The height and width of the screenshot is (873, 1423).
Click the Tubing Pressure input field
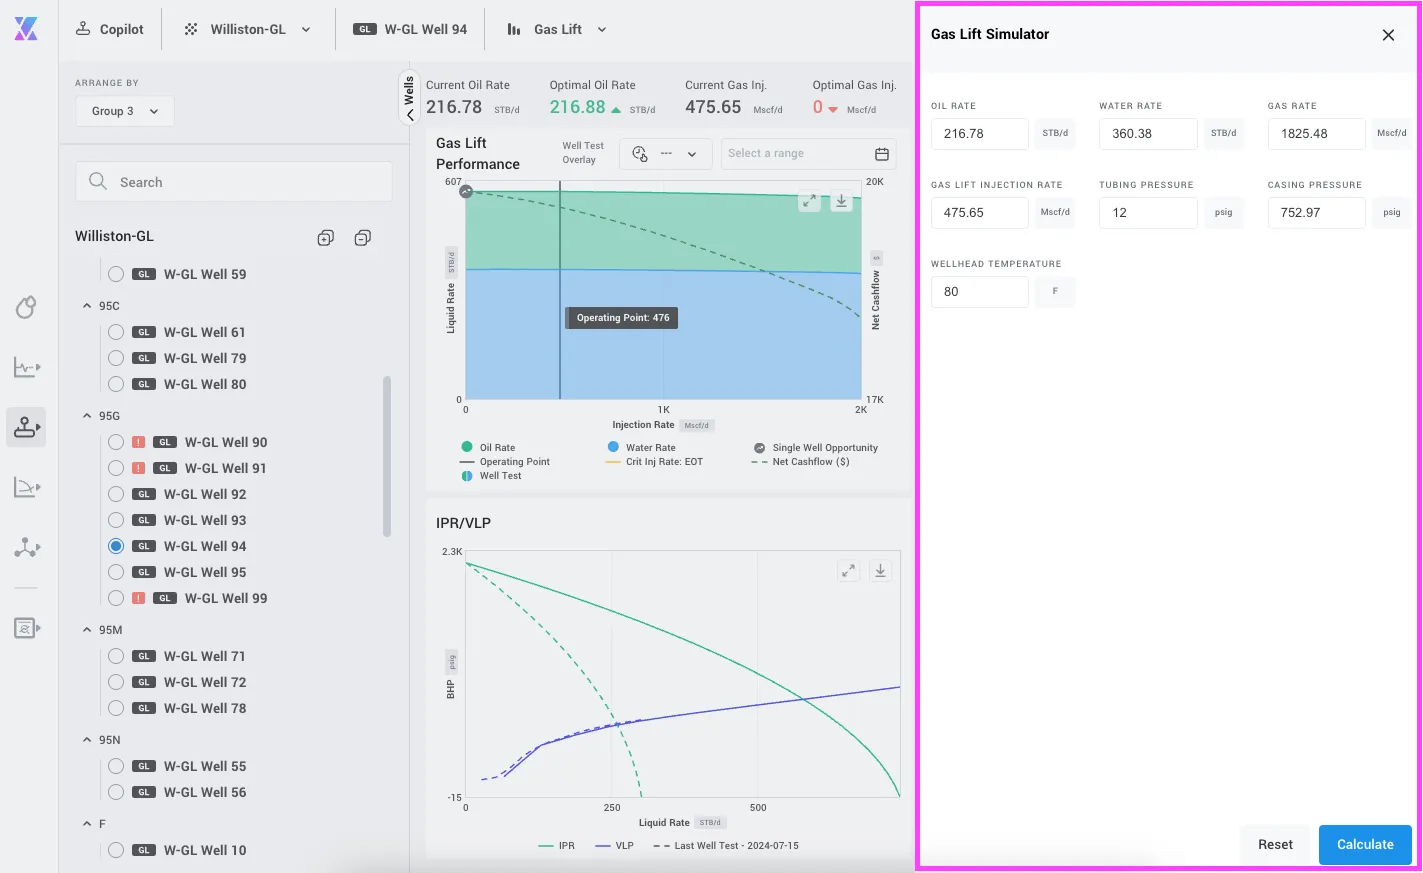[x=1148, y=213]
